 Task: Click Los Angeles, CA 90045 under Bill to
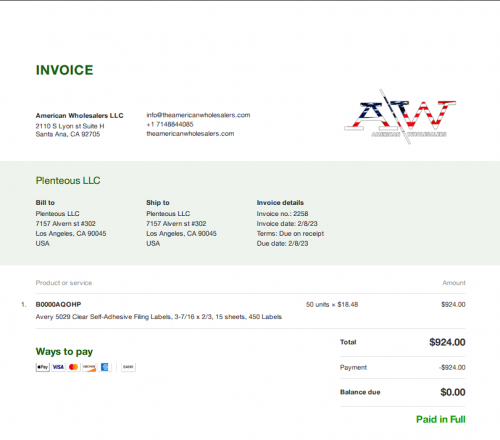pyautogui.click(x=71, y=234)
